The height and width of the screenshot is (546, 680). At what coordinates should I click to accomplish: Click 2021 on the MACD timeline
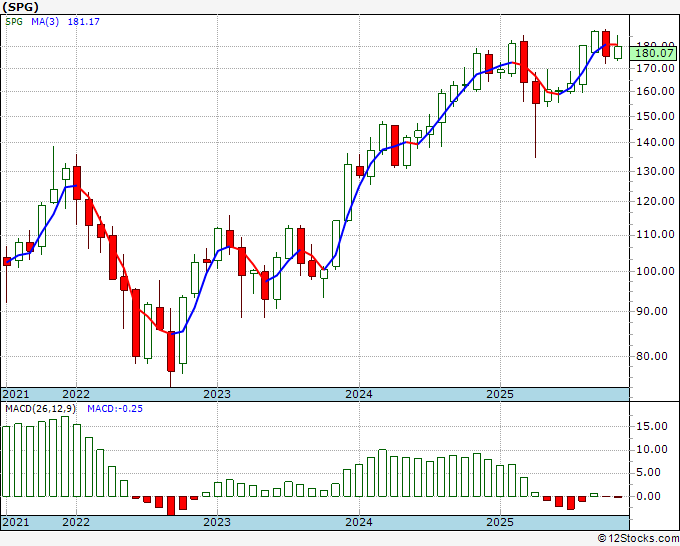(16, 522)
